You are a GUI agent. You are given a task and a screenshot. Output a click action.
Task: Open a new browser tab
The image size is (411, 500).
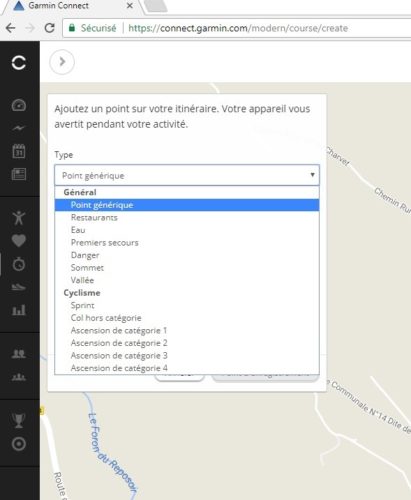click(x=156, y=6)
